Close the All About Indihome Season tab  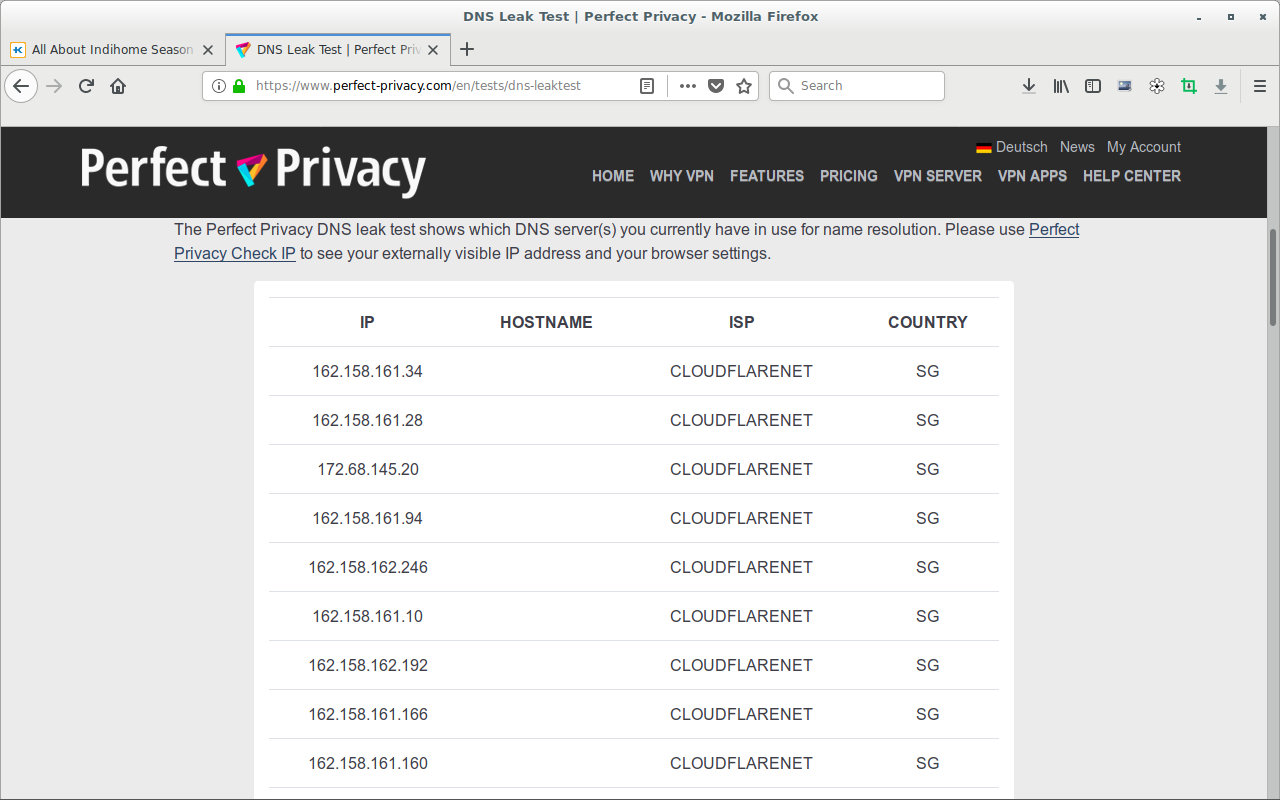click(x=210, y=49)
